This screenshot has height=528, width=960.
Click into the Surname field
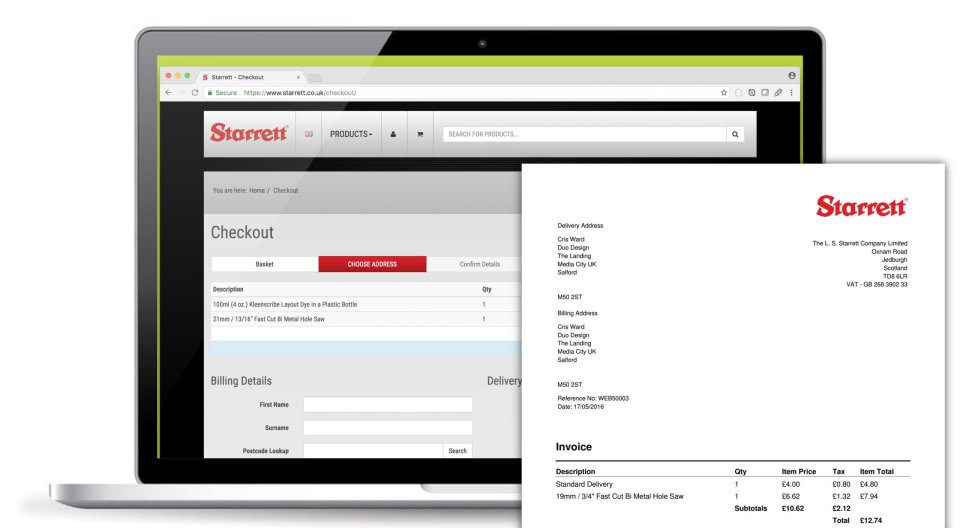point(387,428)
